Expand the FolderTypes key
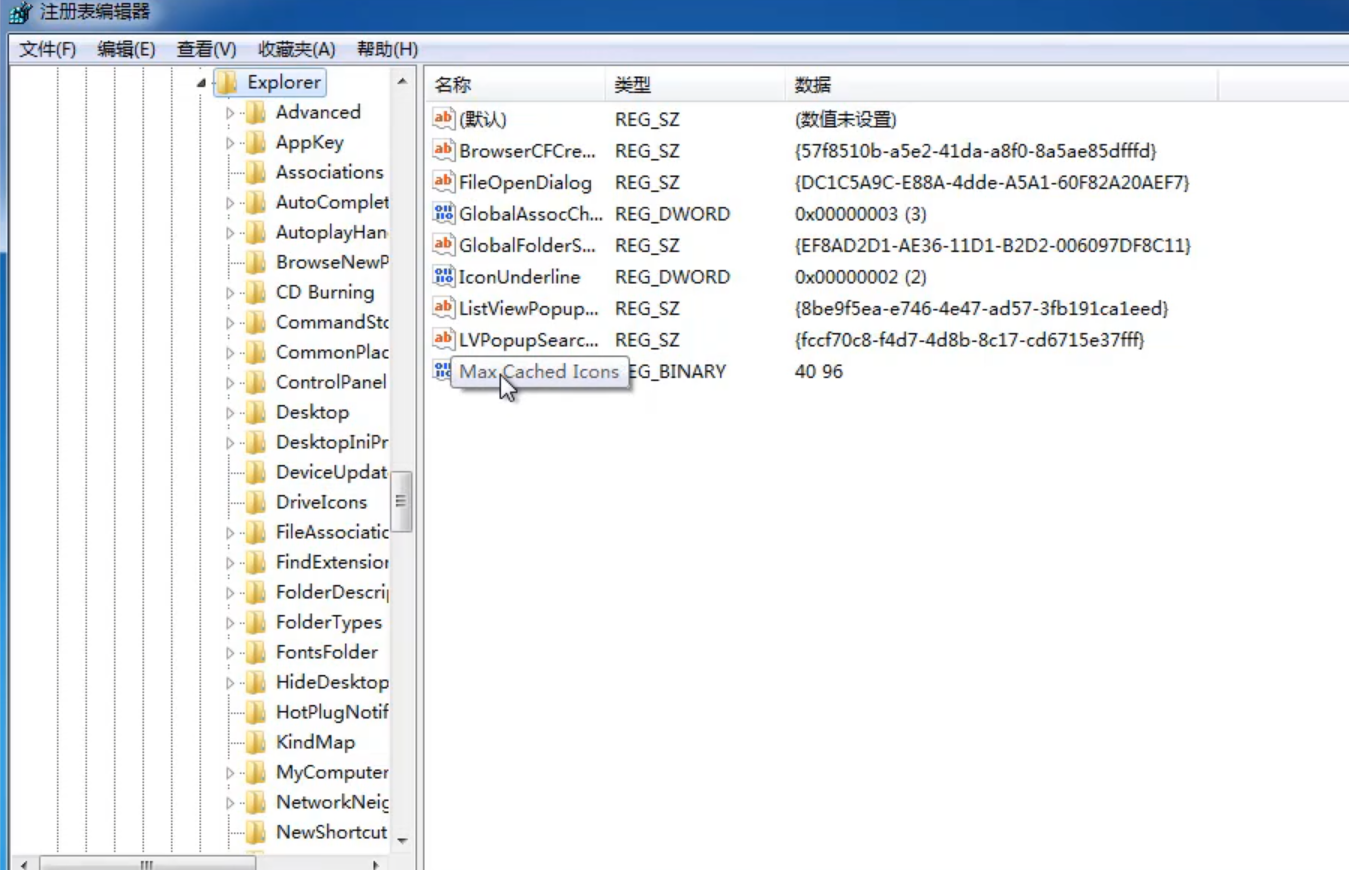 click(x=230, y=623)
